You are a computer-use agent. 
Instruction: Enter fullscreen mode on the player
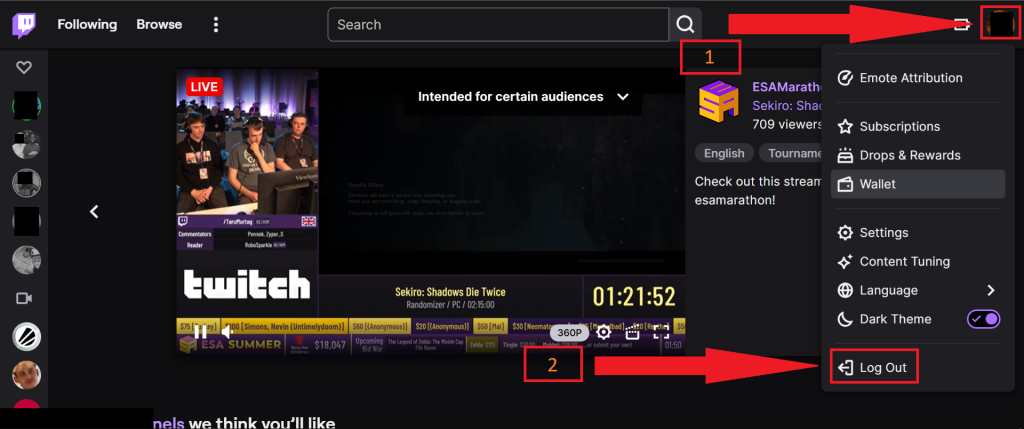point(661,332)
